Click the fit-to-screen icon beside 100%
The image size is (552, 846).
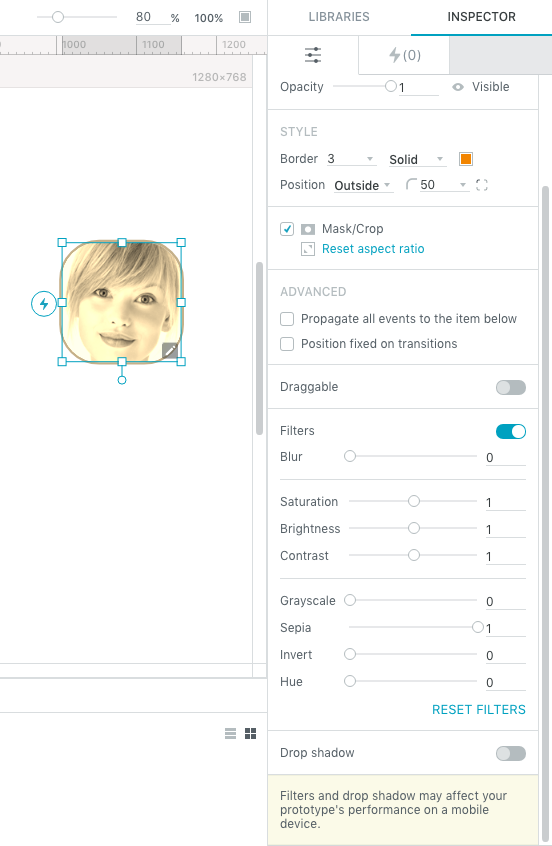[245, 17]
